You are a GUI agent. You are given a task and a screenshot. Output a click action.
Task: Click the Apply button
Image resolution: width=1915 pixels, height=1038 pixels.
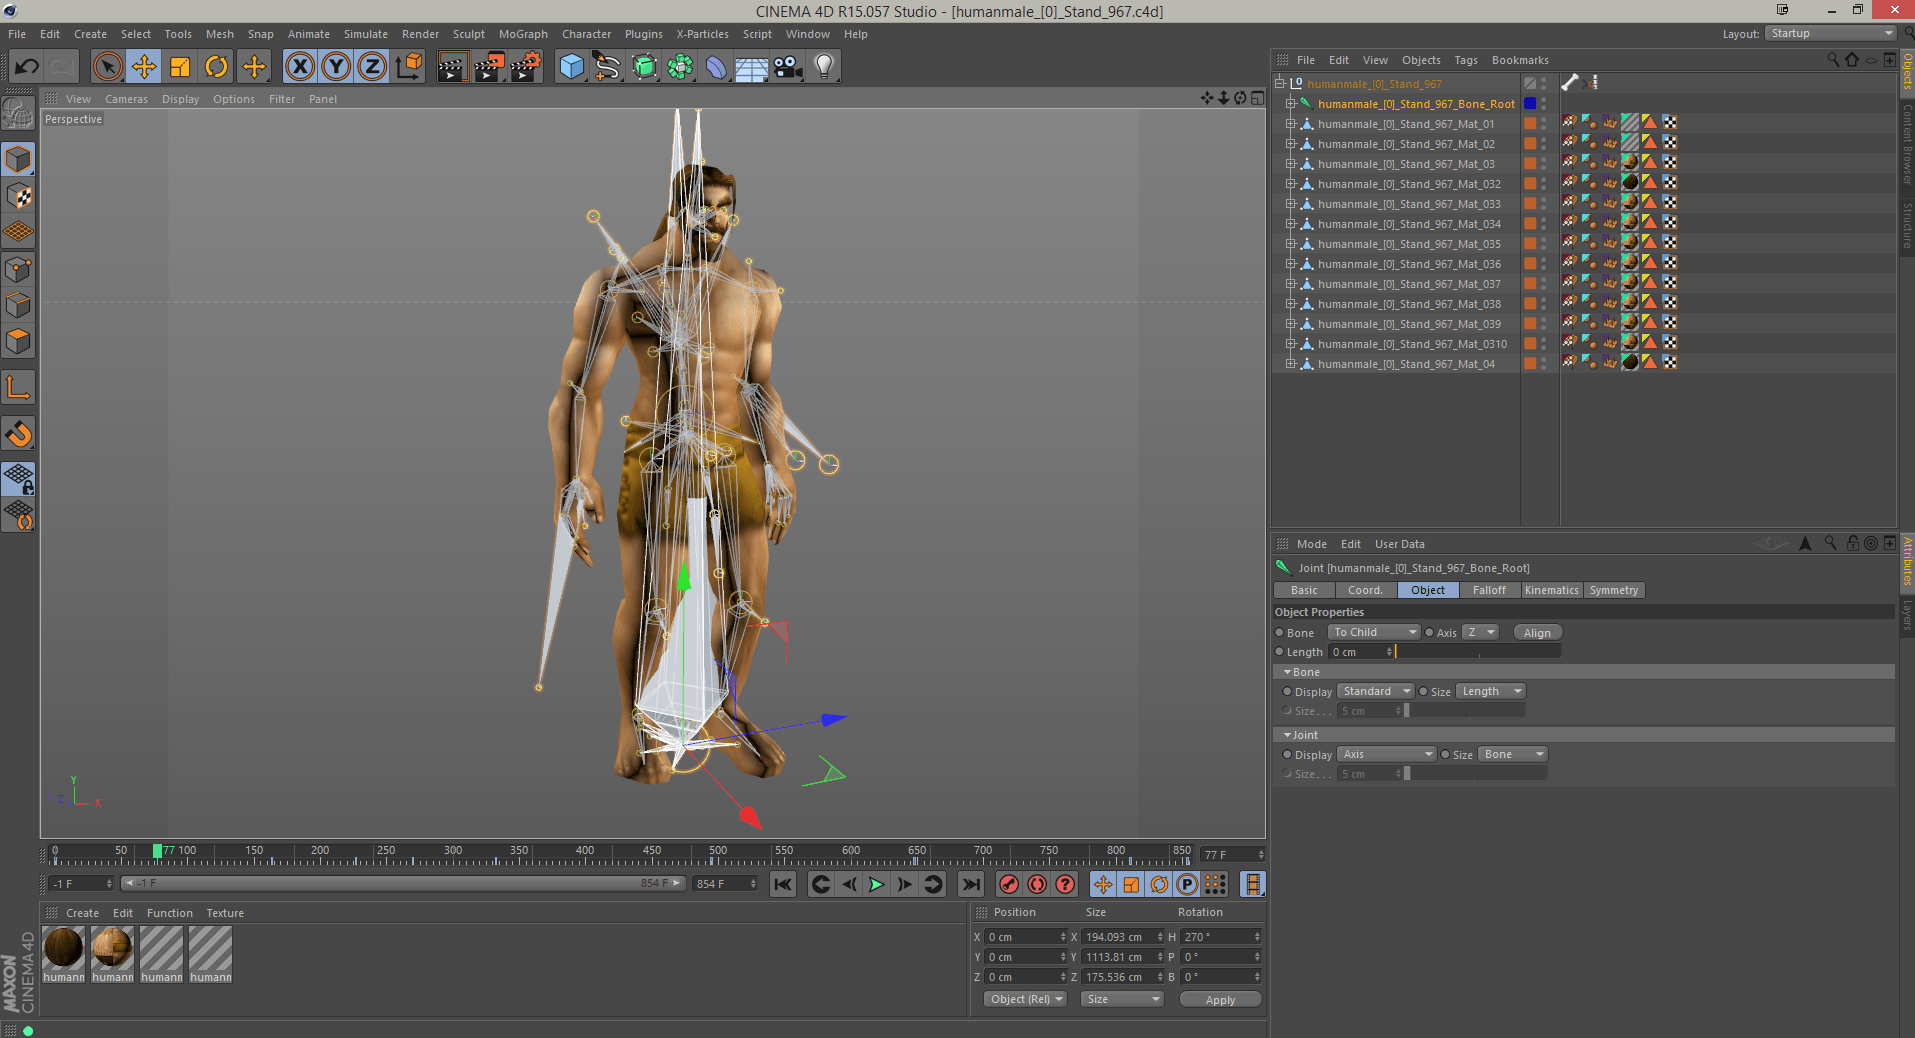1220,1000
